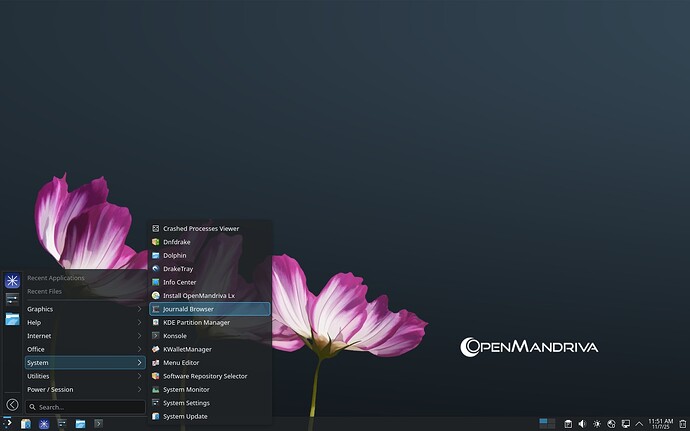
Task: Expand the Graphics category submenu
Action: click(x=85, y=309)
